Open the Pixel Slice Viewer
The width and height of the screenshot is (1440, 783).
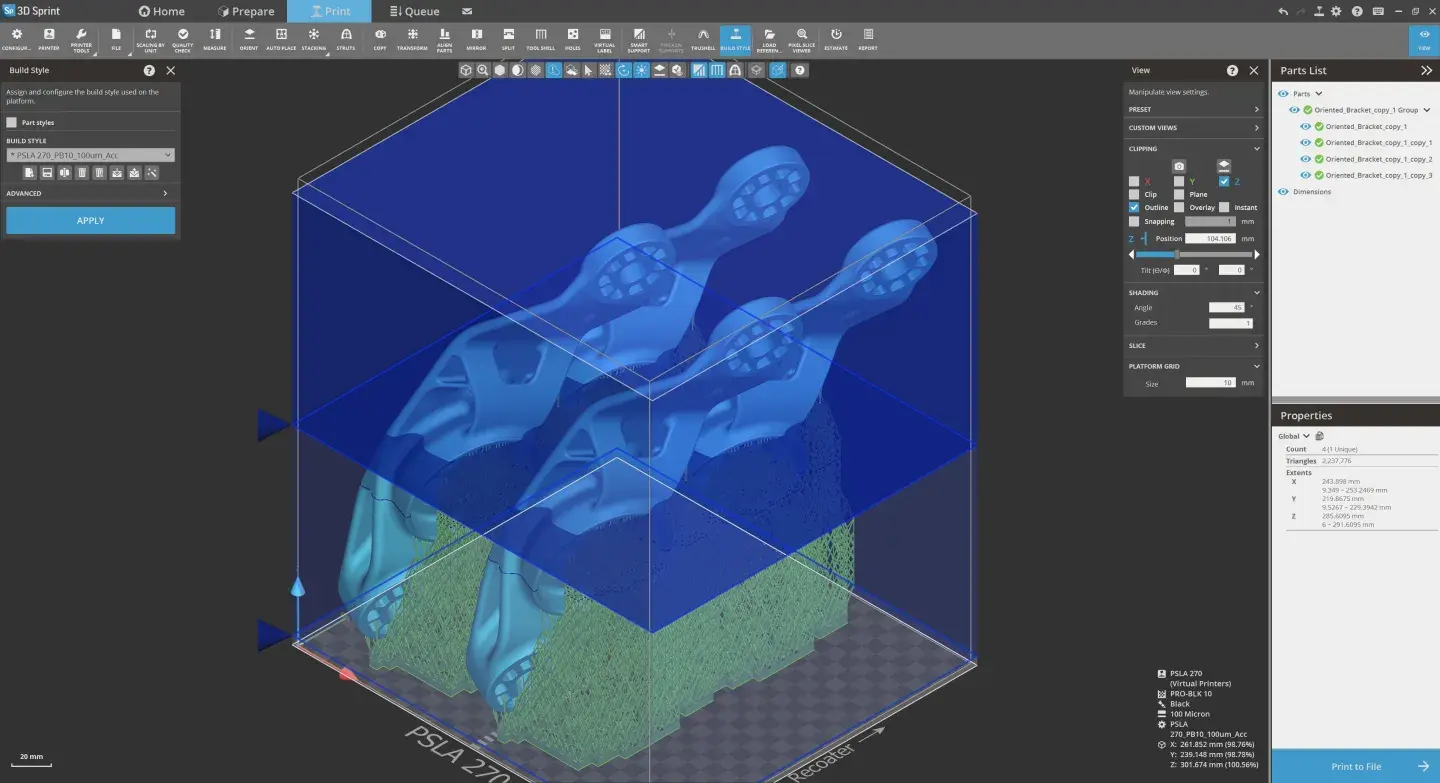click(x=802, y=39)
